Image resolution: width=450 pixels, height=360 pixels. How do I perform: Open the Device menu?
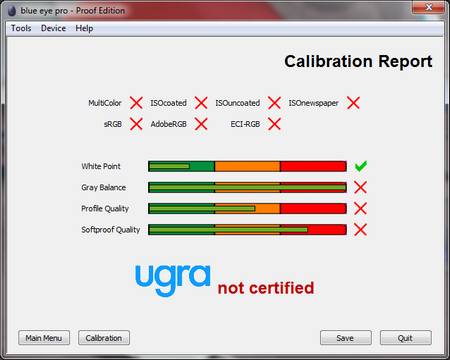click(53, 28)
